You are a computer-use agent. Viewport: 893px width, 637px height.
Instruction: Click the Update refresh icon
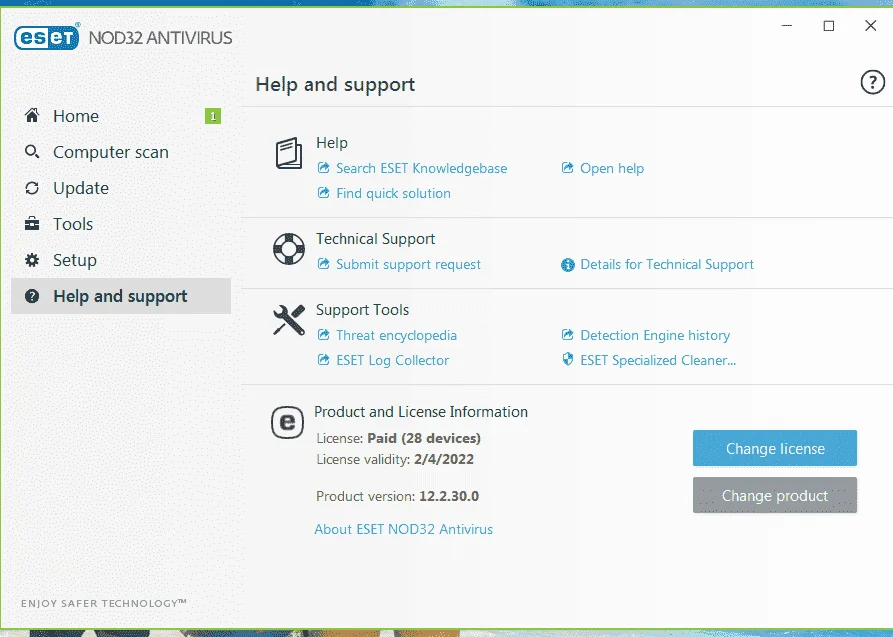32,188
